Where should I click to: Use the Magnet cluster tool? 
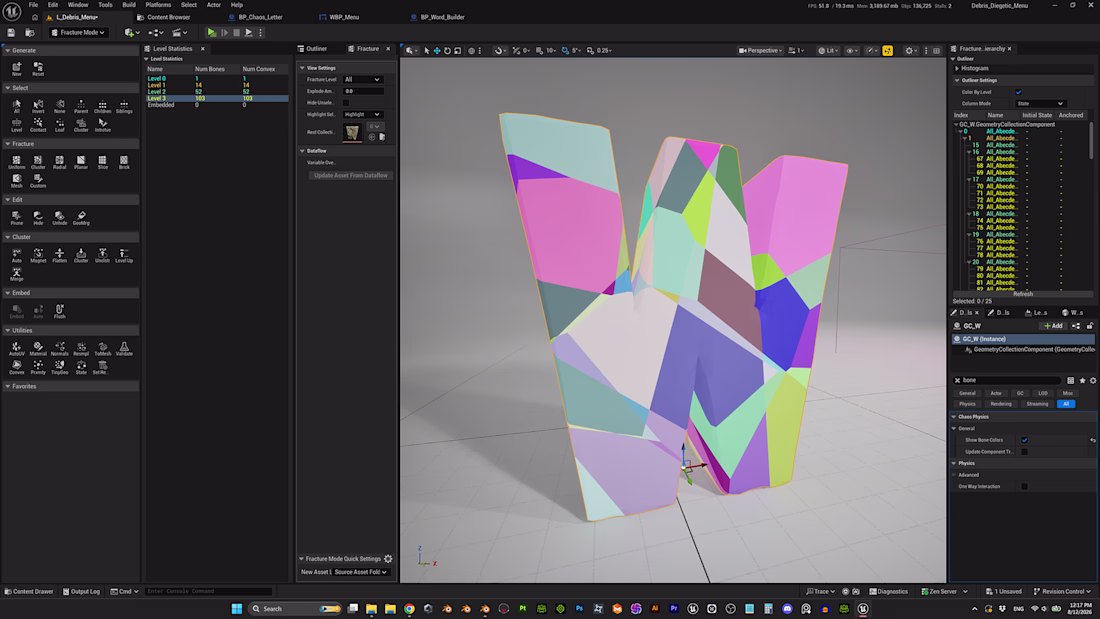(38, 255)
